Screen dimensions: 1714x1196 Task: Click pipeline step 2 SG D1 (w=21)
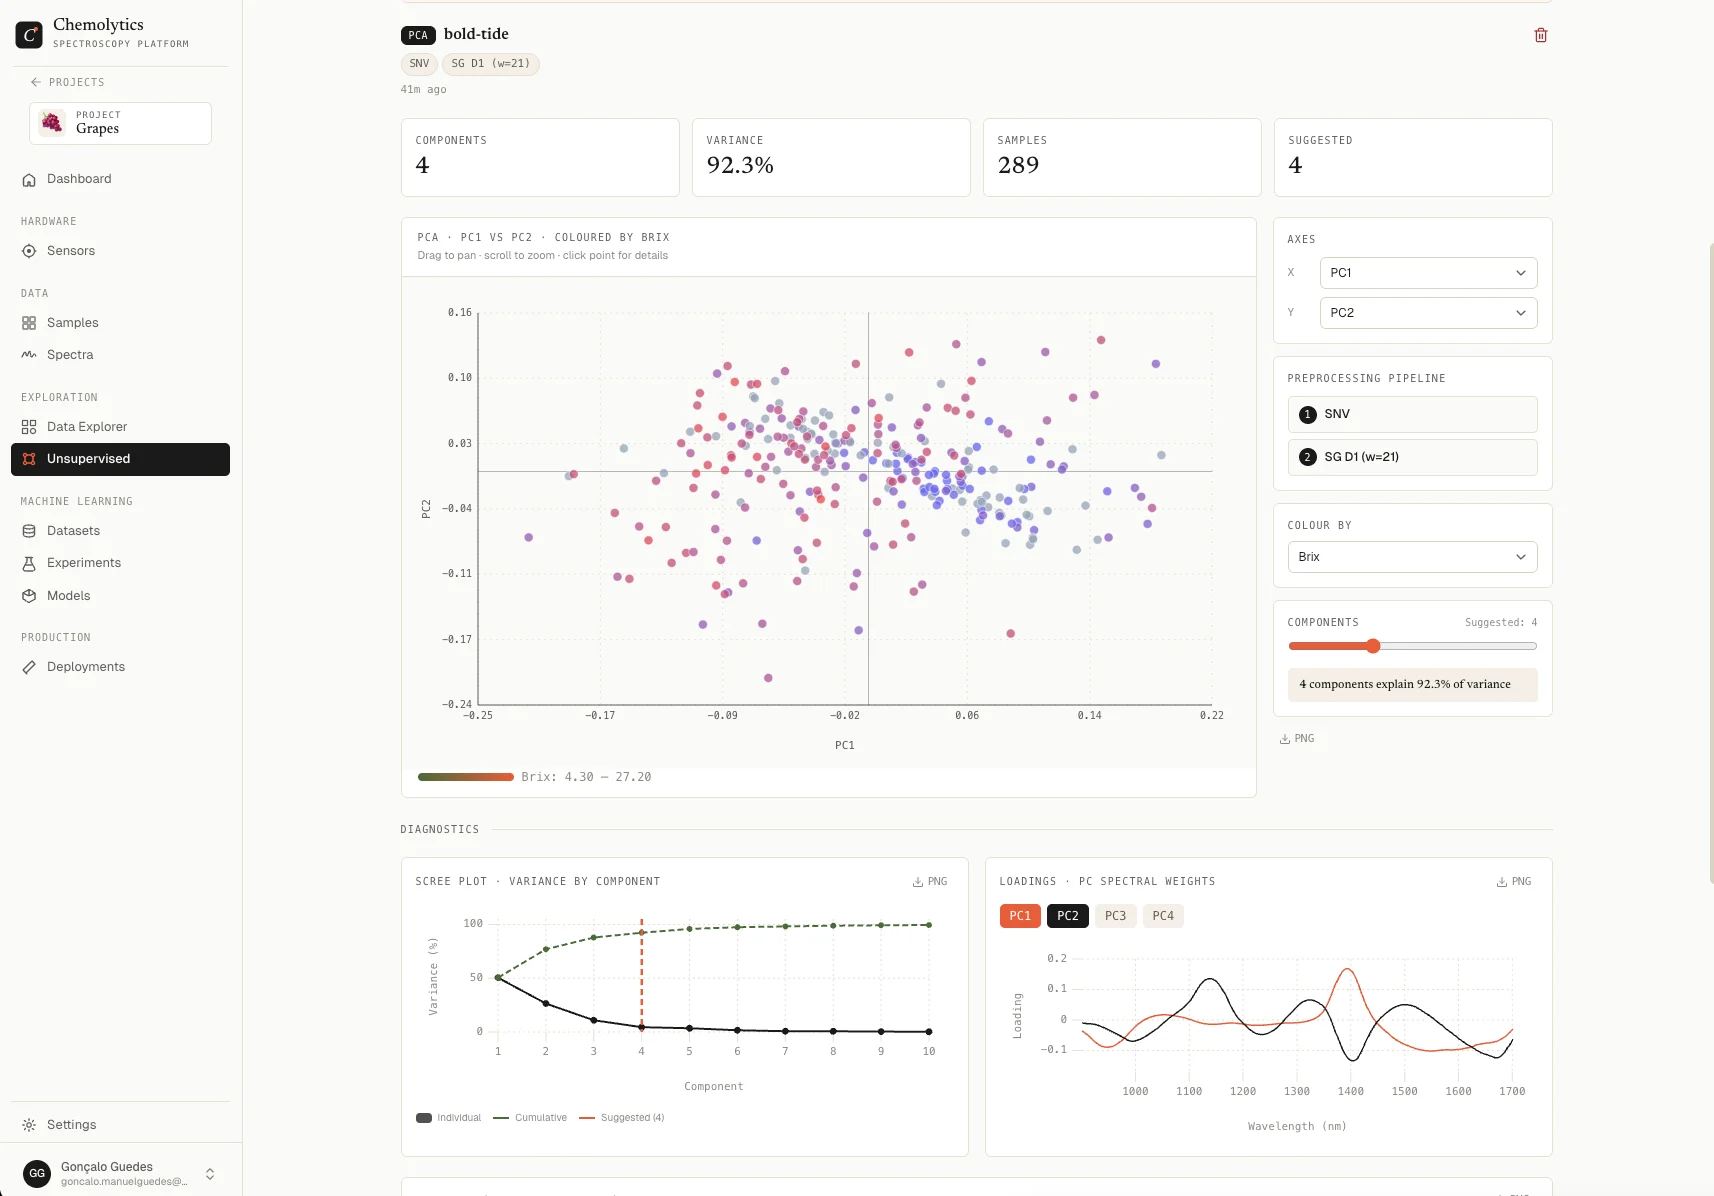click(1412, 457)
